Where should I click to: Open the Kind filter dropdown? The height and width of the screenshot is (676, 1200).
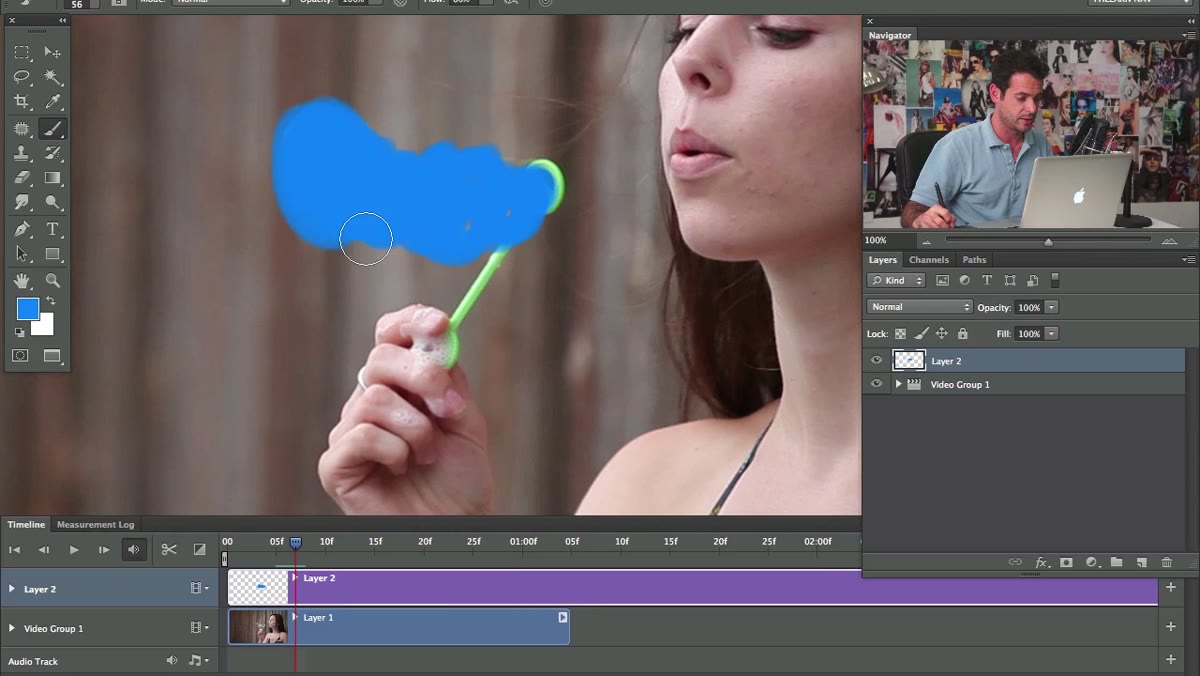(x=896, y=281)
